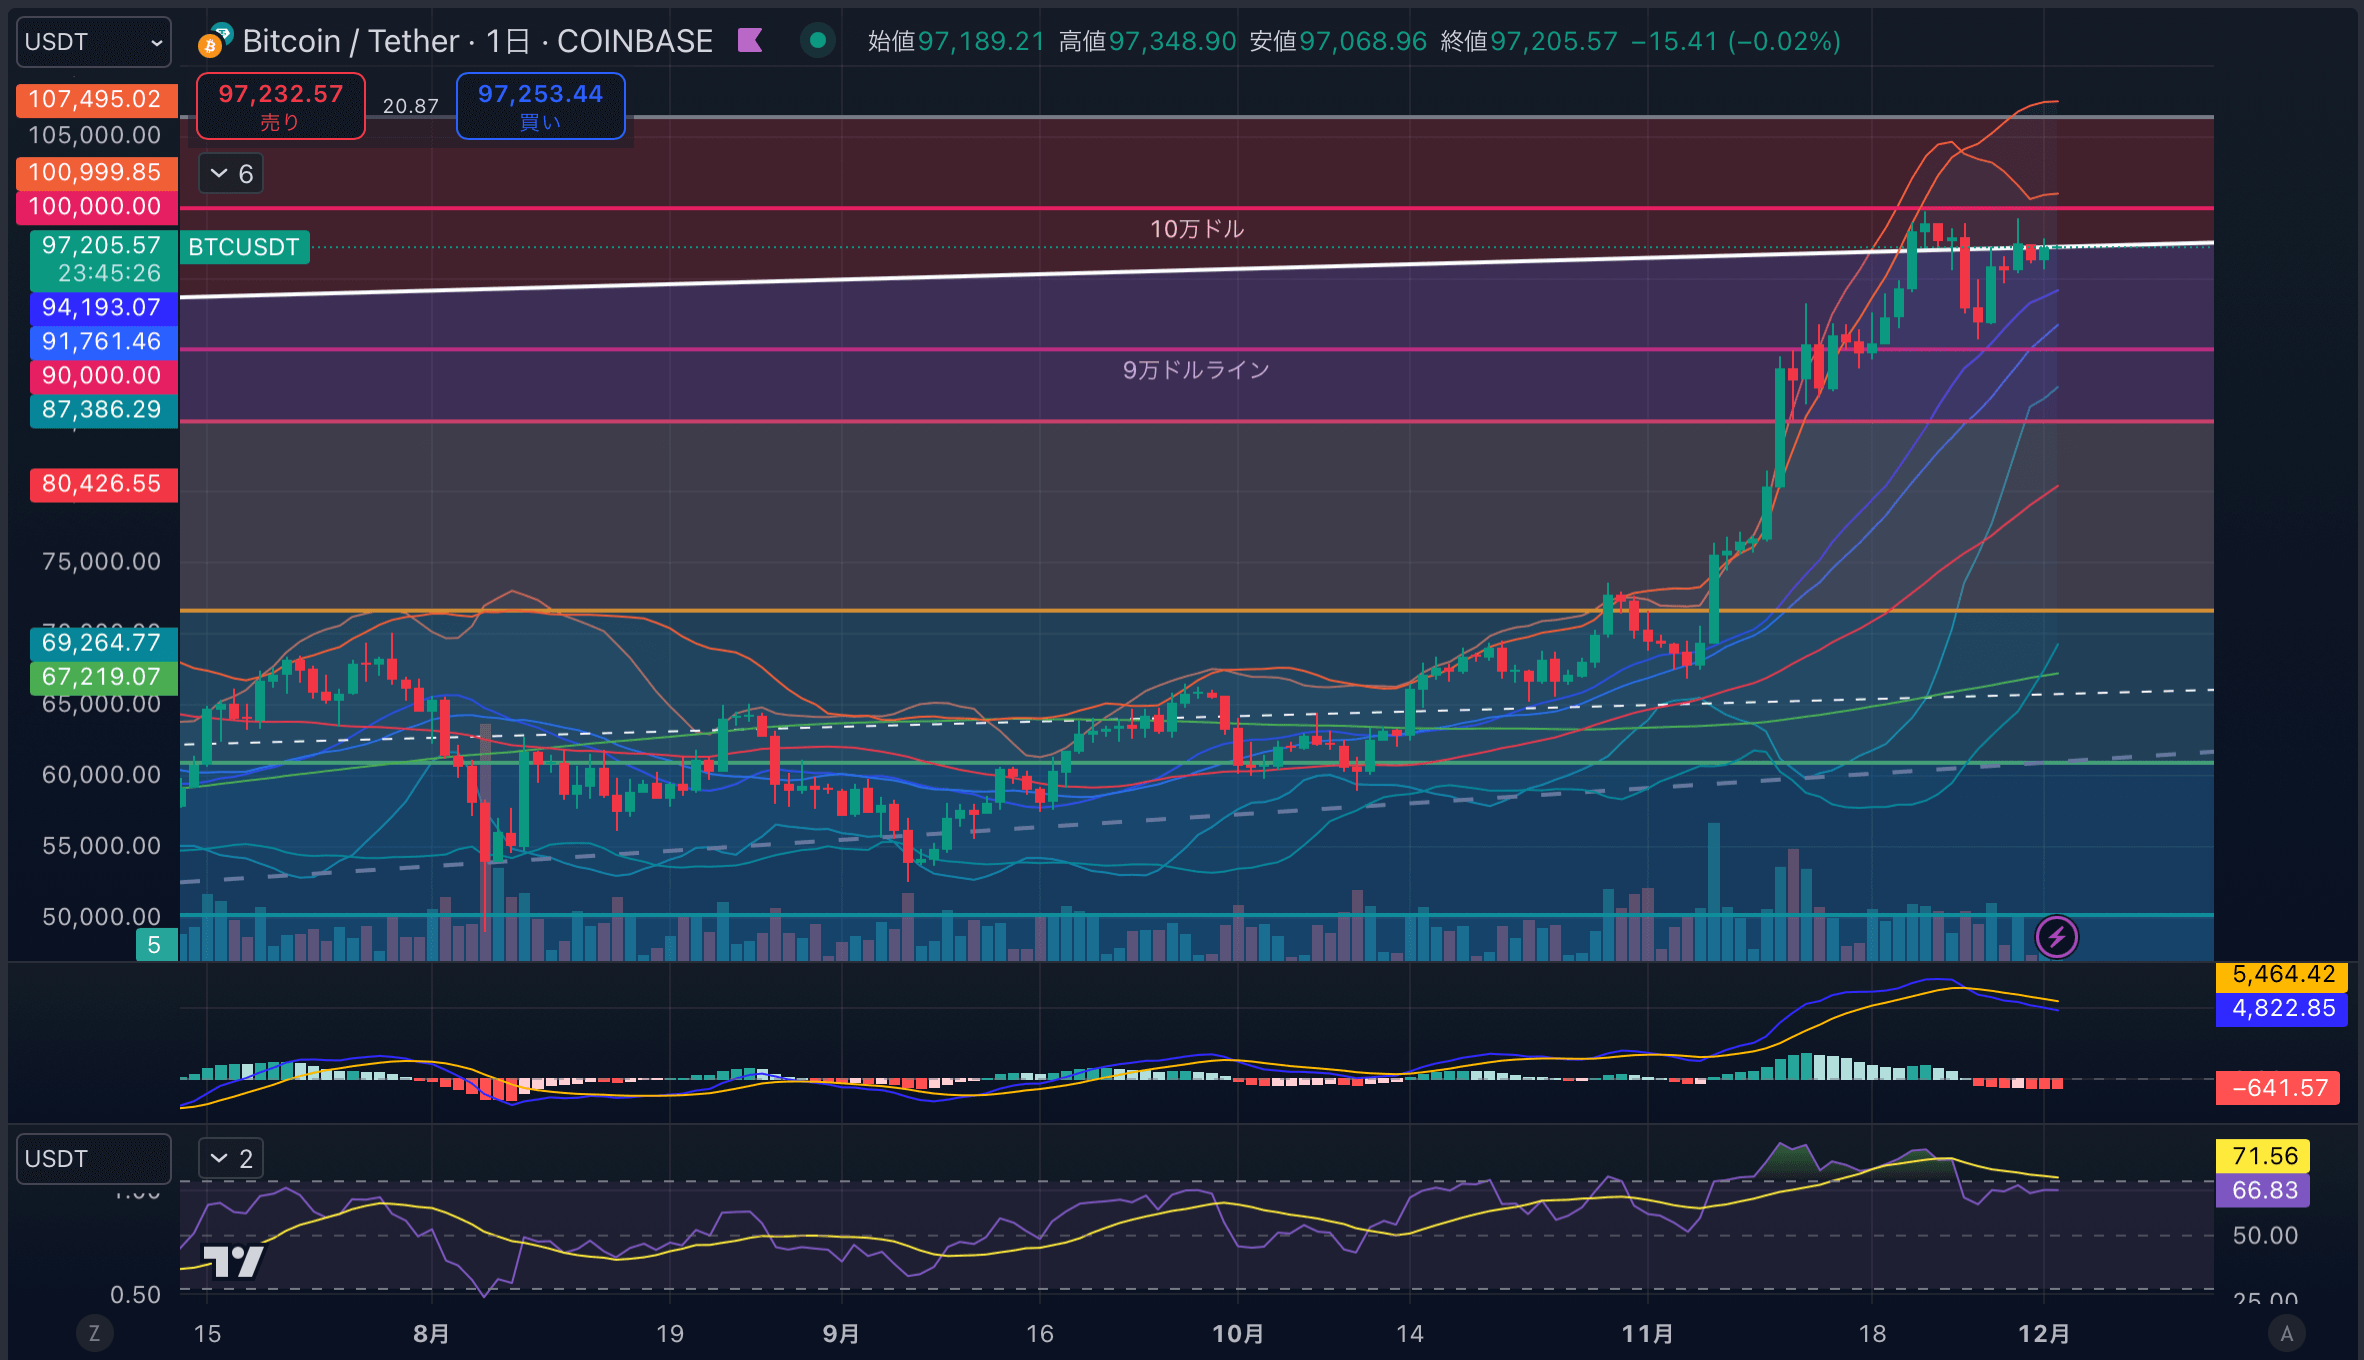
Task: Click the spread value 20.87
Action: (x=411, y=106)
